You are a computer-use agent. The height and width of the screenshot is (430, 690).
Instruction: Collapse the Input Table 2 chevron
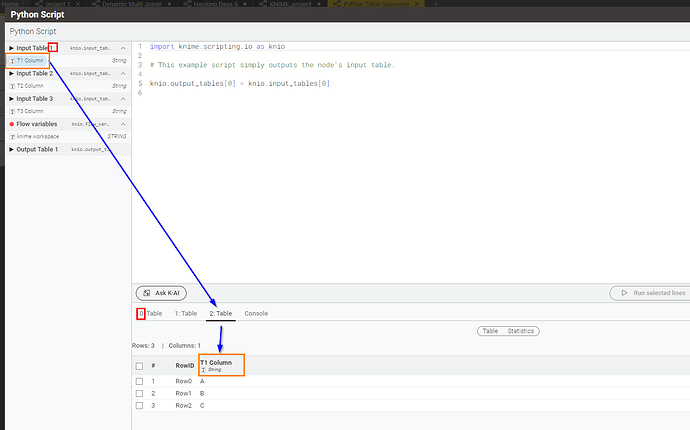point(123,74)
